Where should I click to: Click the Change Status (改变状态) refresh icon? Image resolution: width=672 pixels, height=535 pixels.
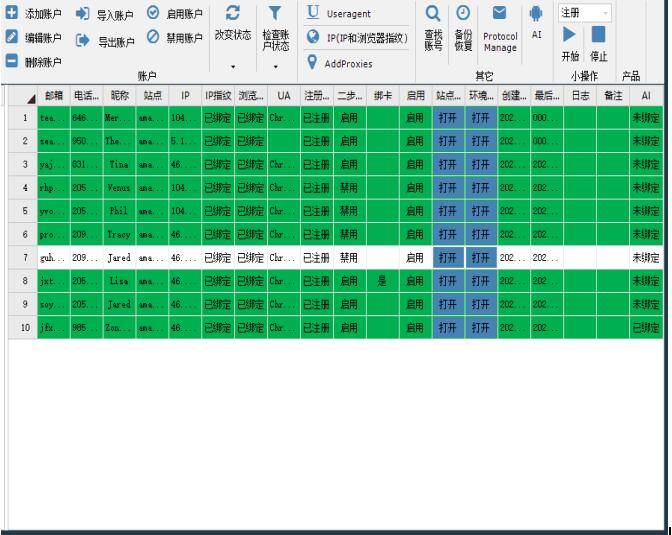232,13
